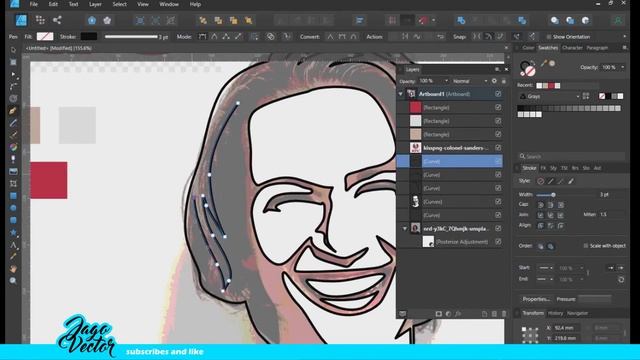This screenshot has width=640, height=360.
Task: Open snapping options dropdown arrow
Action: (x=433, y=20)
